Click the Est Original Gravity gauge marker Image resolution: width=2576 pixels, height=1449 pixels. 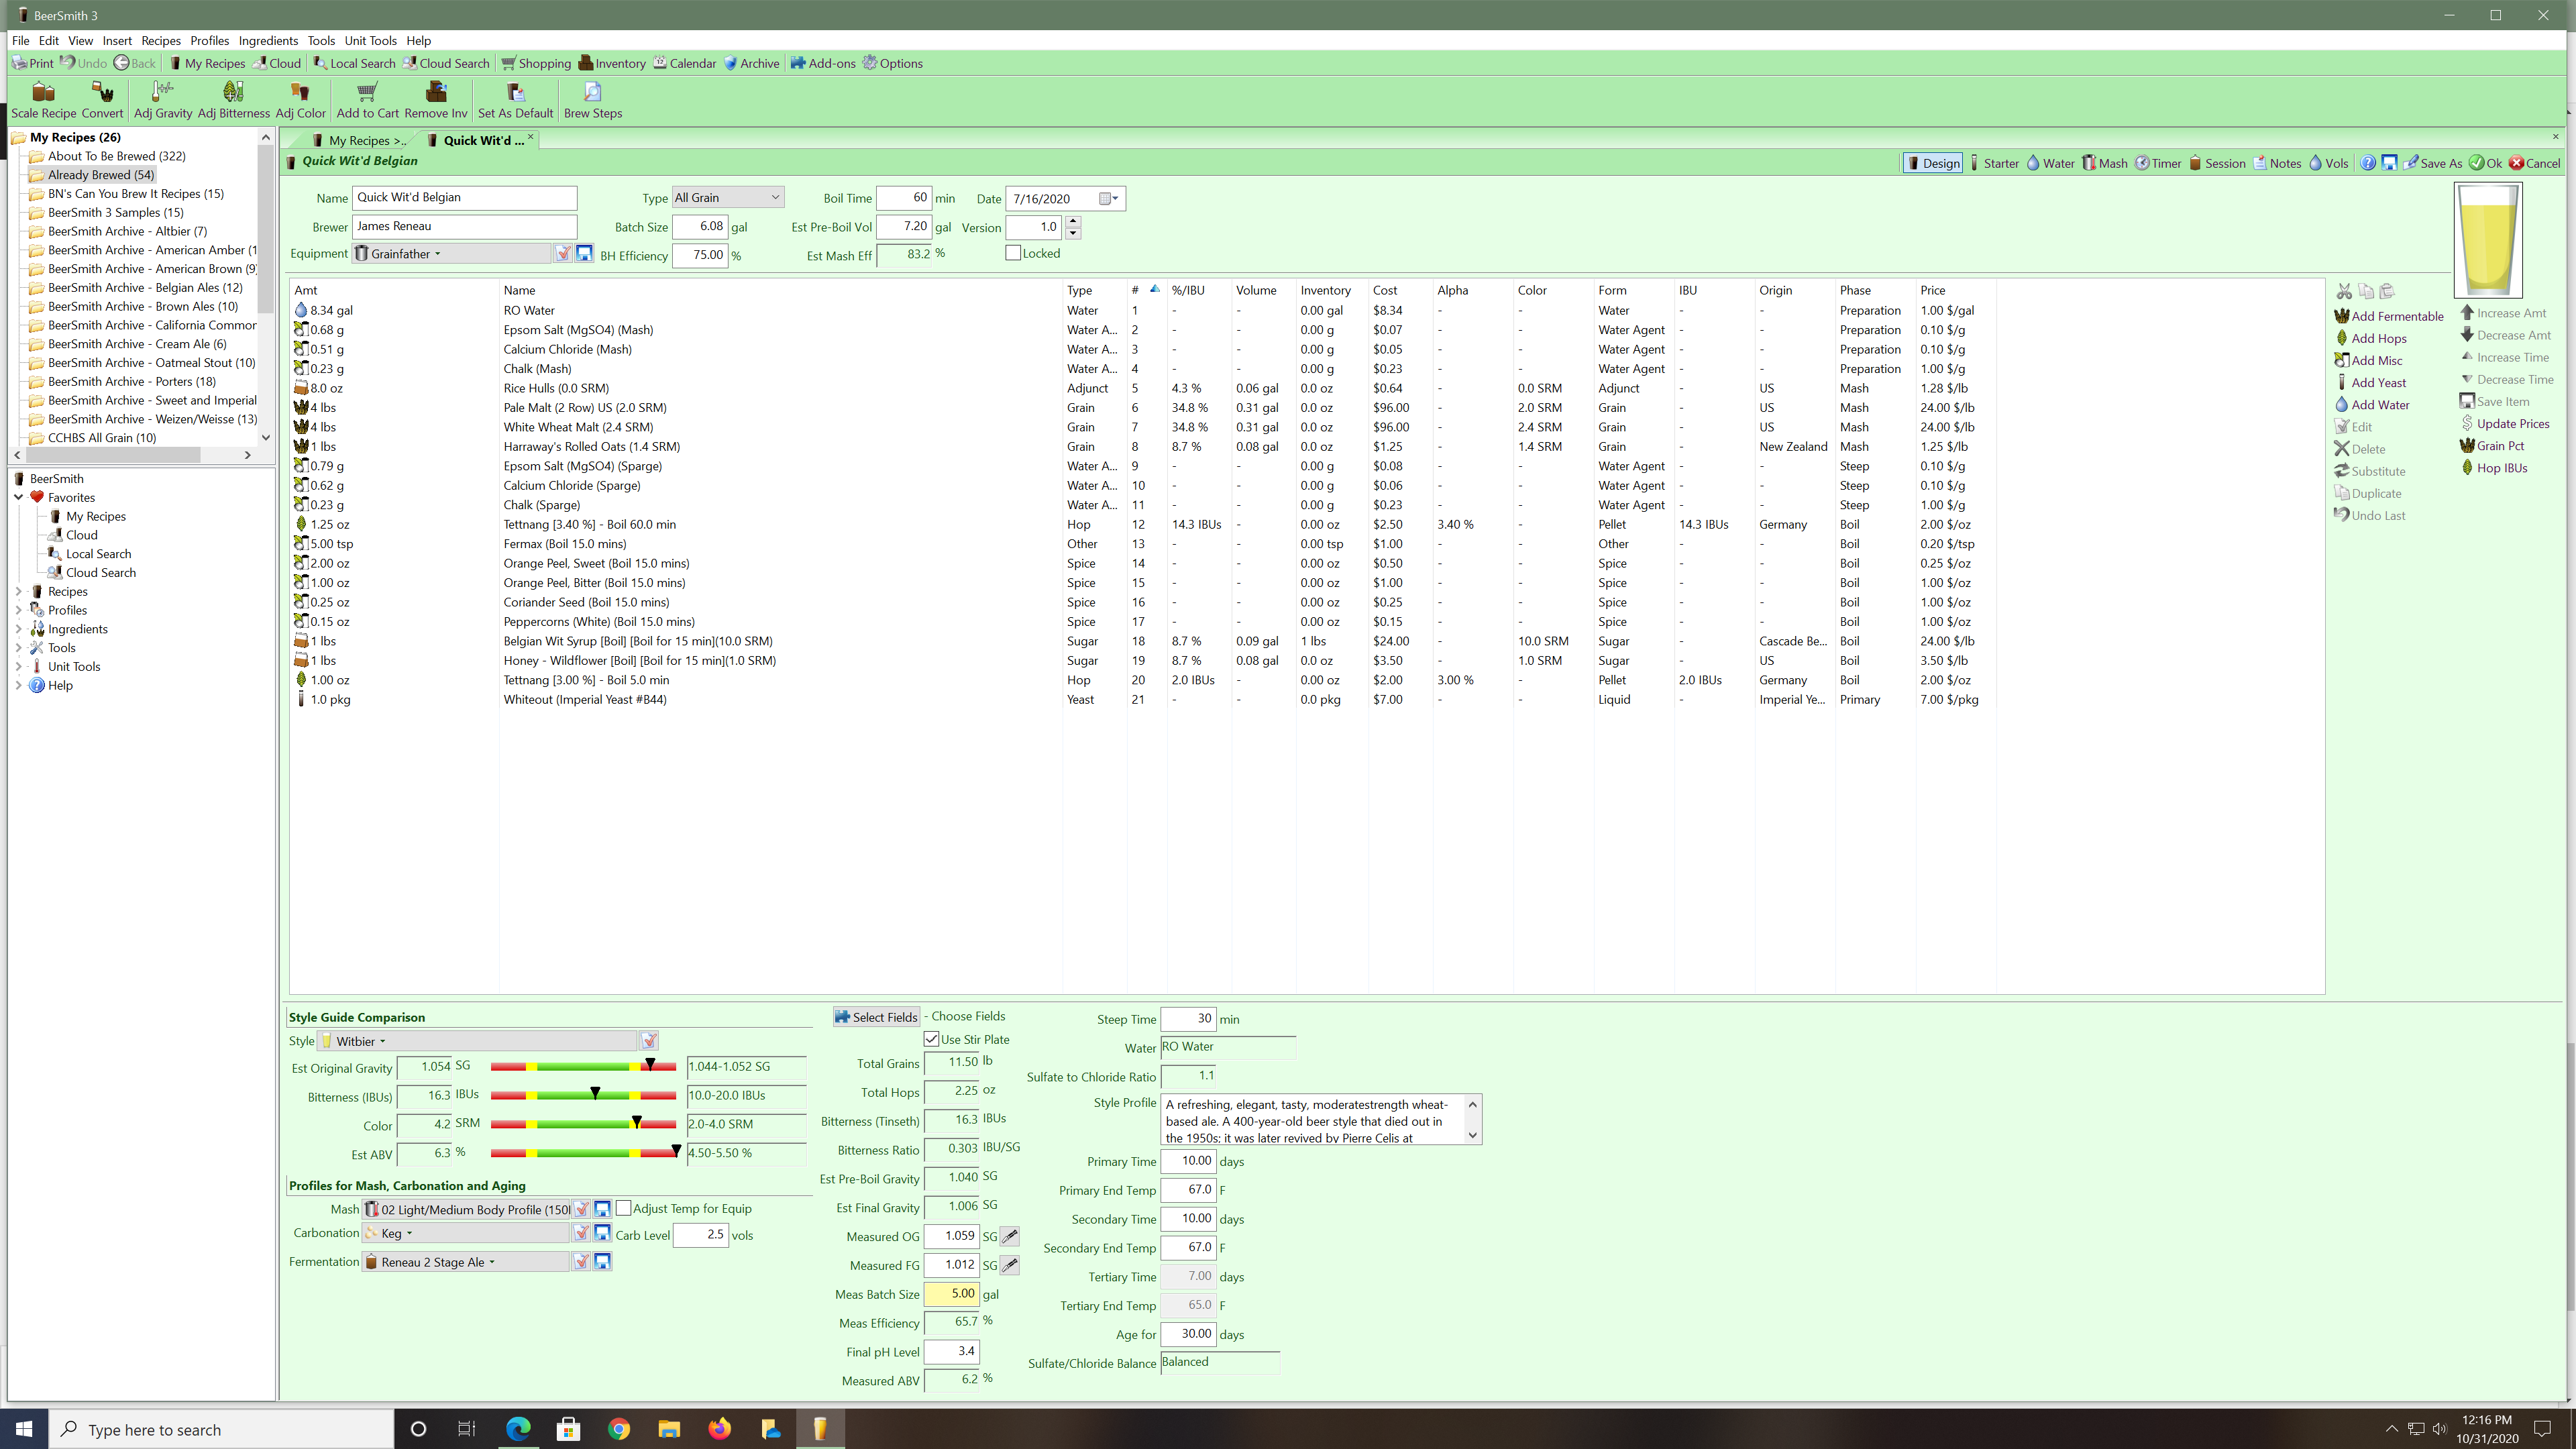pos(650,1065)
